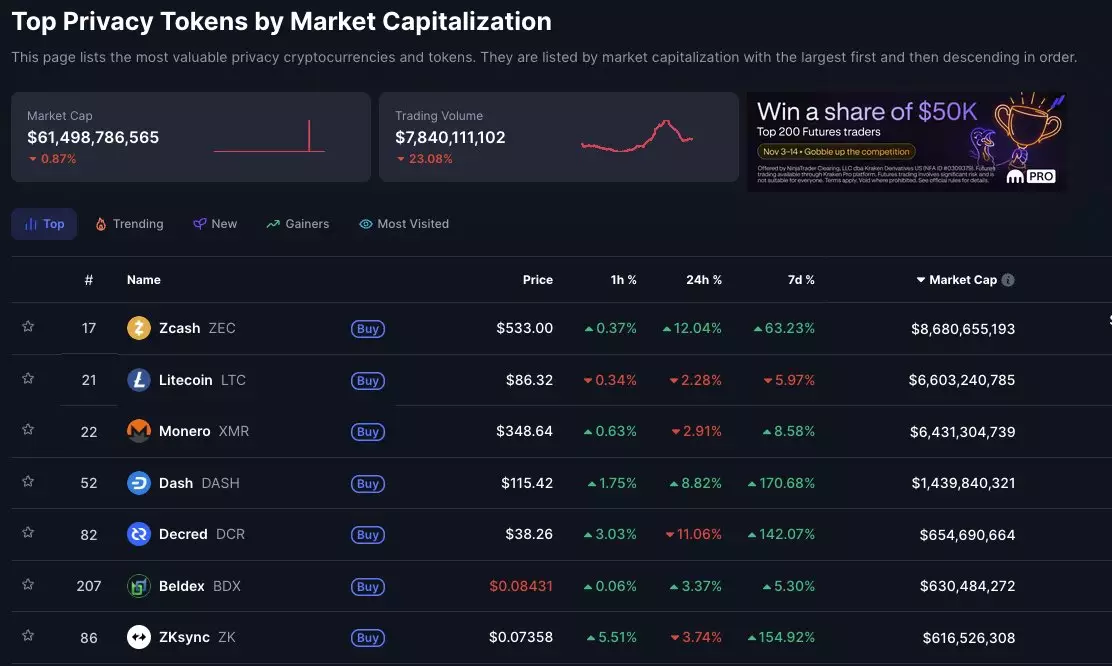Switch to the Trending tab
Image resolution: width=1112 pixels, height=666 pixels.
click(129, 224)
